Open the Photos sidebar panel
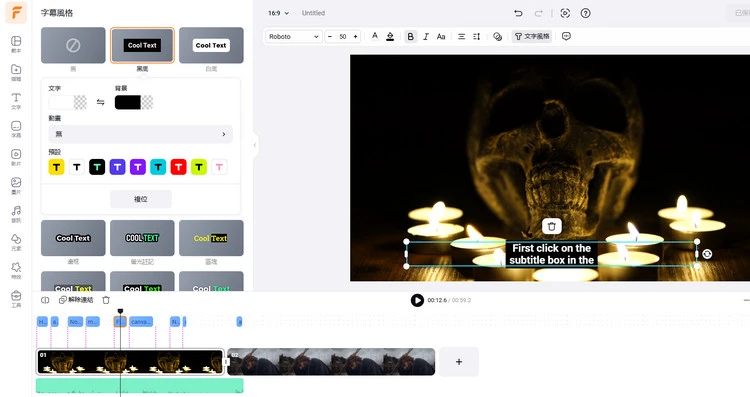Screen dimensions: 750x397 16,185
